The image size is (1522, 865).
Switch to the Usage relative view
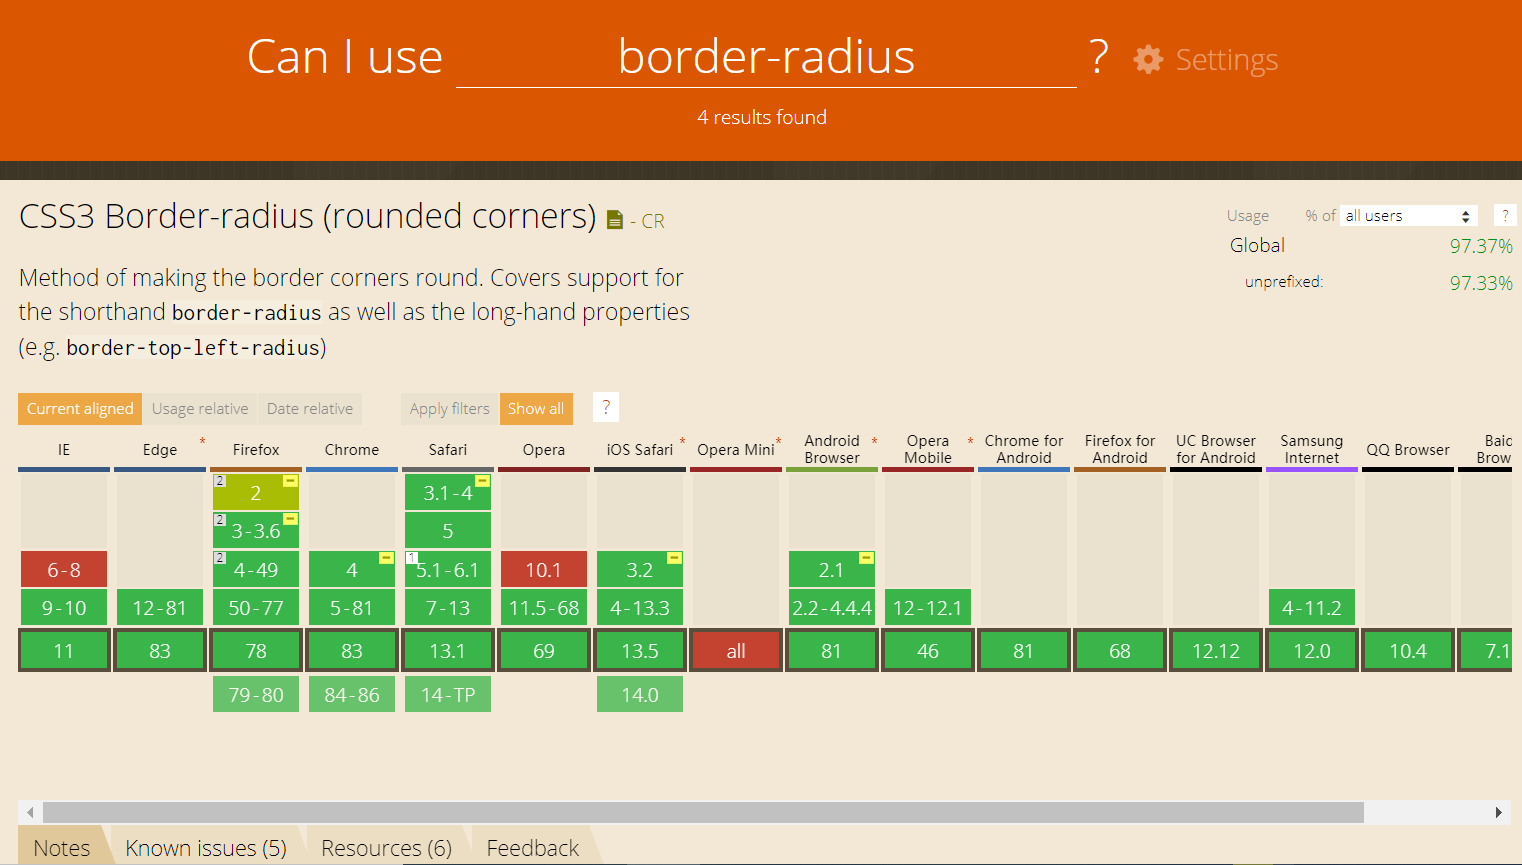click(x=200, y=408)
